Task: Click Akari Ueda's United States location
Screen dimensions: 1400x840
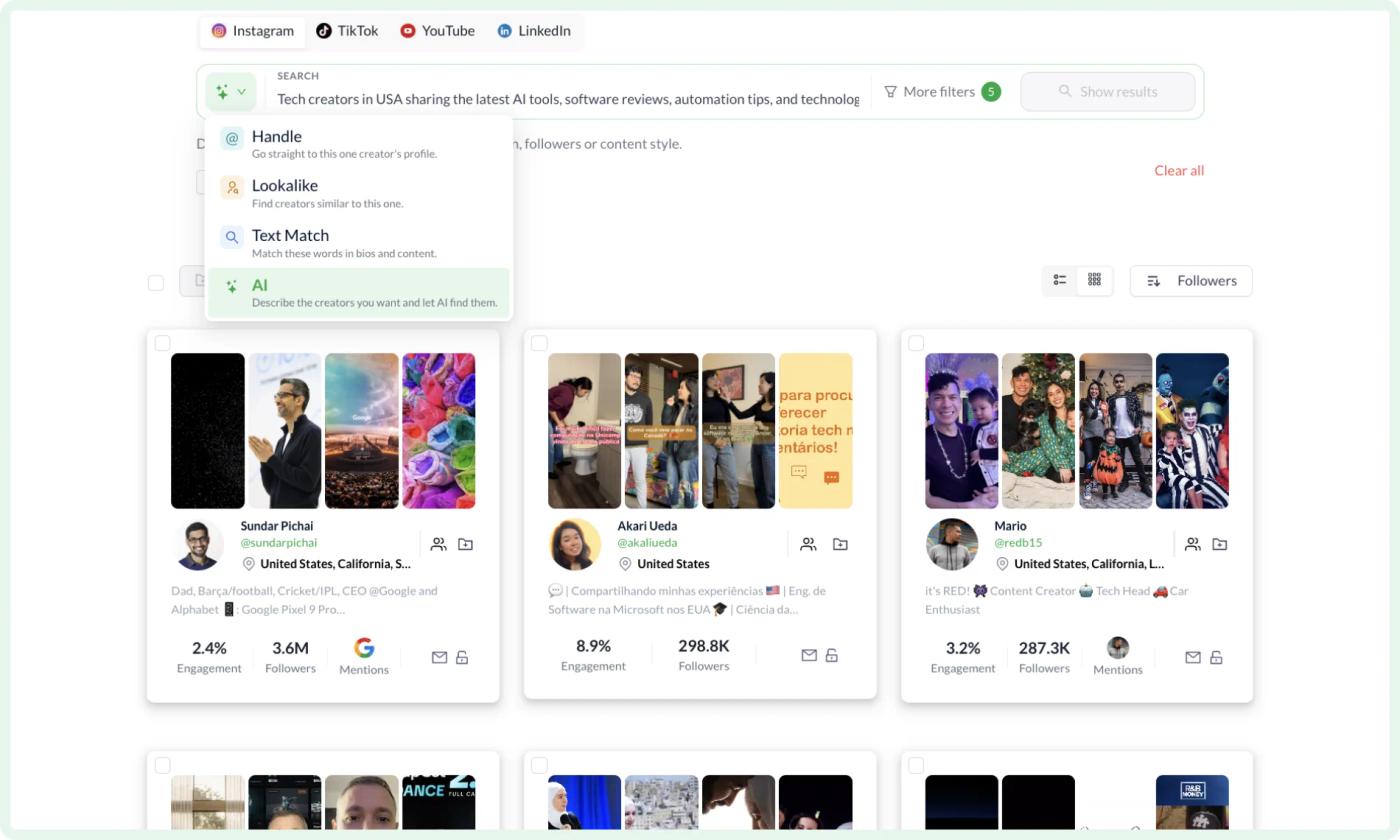Action: (673, 564)
